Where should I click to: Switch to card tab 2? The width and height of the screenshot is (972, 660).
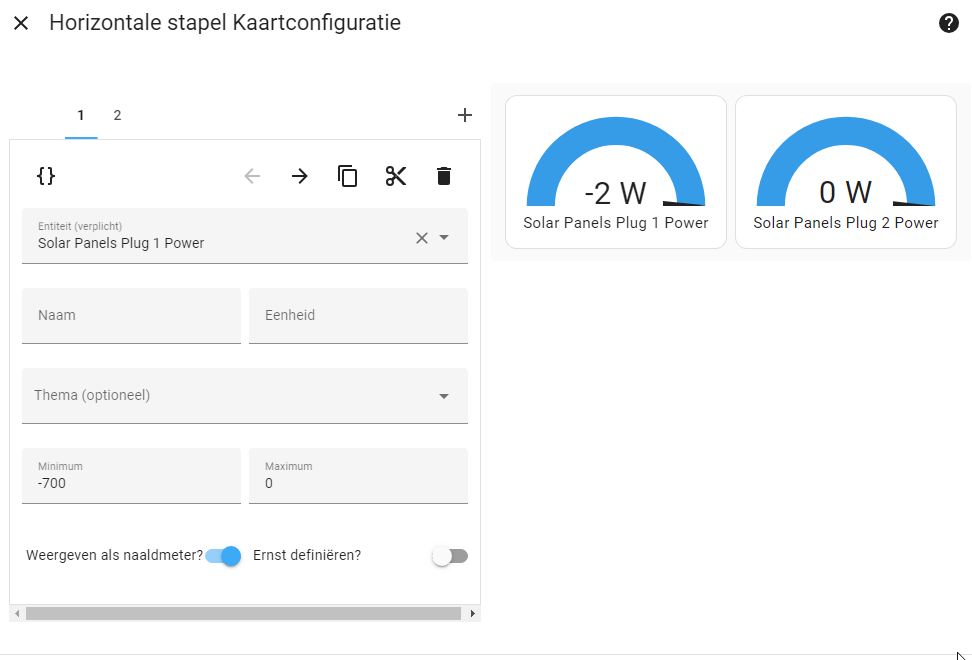point(117,115)
